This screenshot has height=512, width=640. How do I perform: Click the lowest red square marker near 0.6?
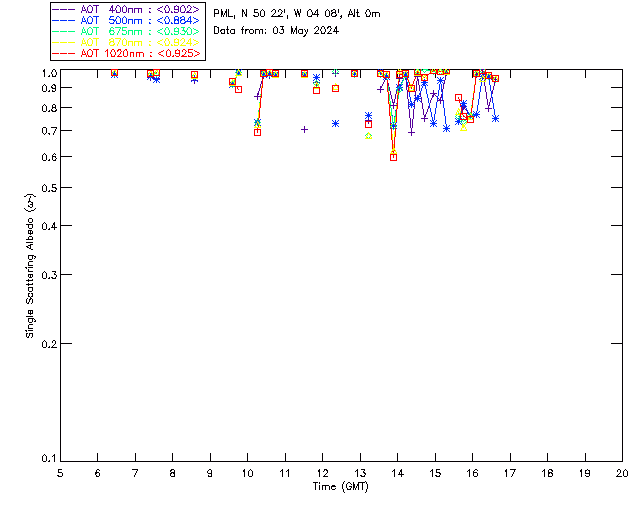point(393,157)
